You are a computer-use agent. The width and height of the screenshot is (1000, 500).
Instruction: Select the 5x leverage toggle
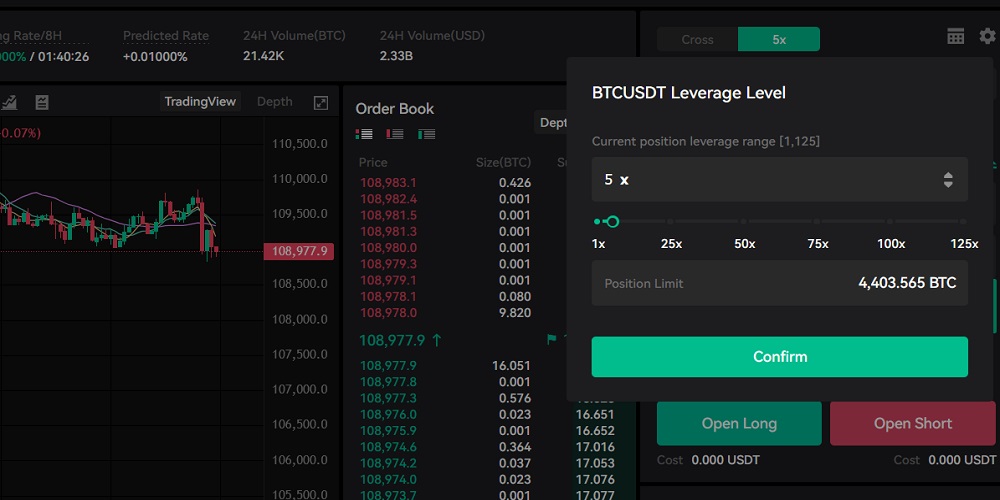[x=779, y=40]
